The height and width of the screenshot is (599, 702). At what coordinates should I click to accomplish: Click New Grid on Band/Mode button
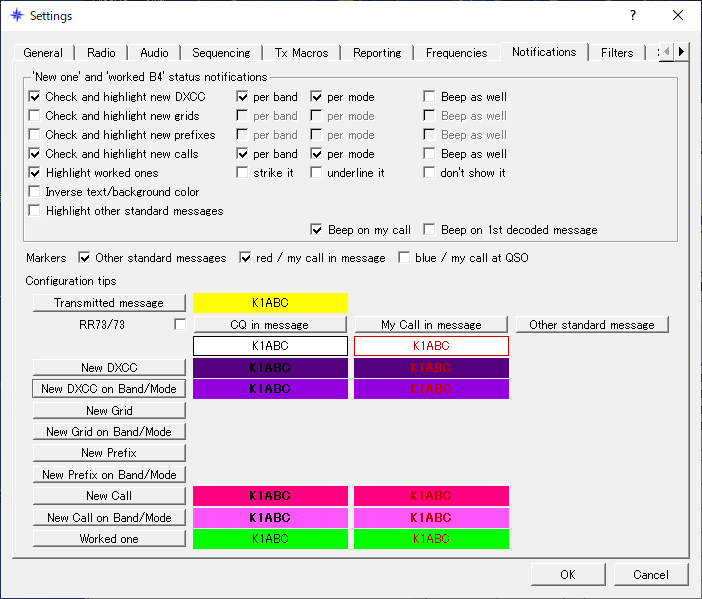click(109, 432)
